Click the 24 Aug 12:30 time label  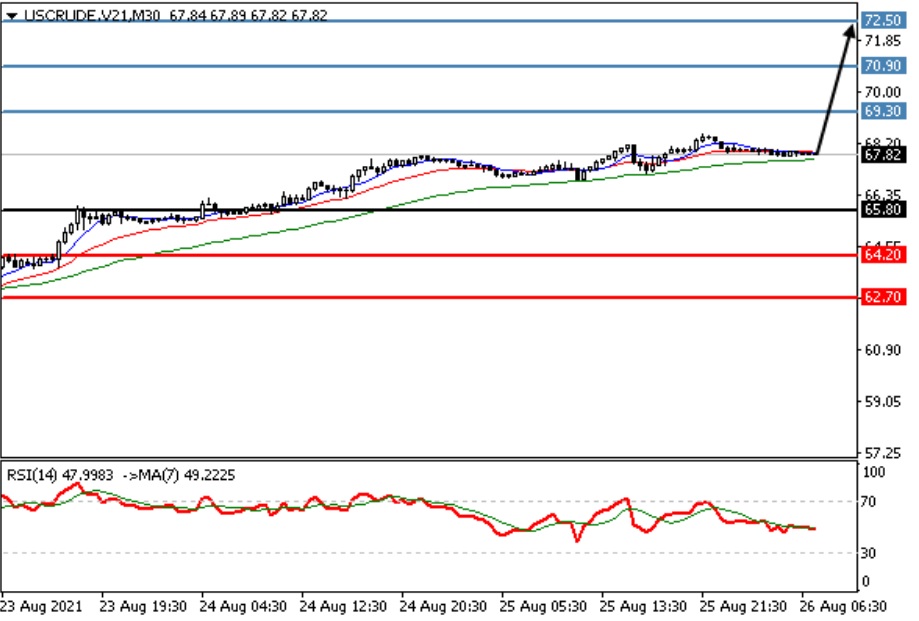coord(343,606)
